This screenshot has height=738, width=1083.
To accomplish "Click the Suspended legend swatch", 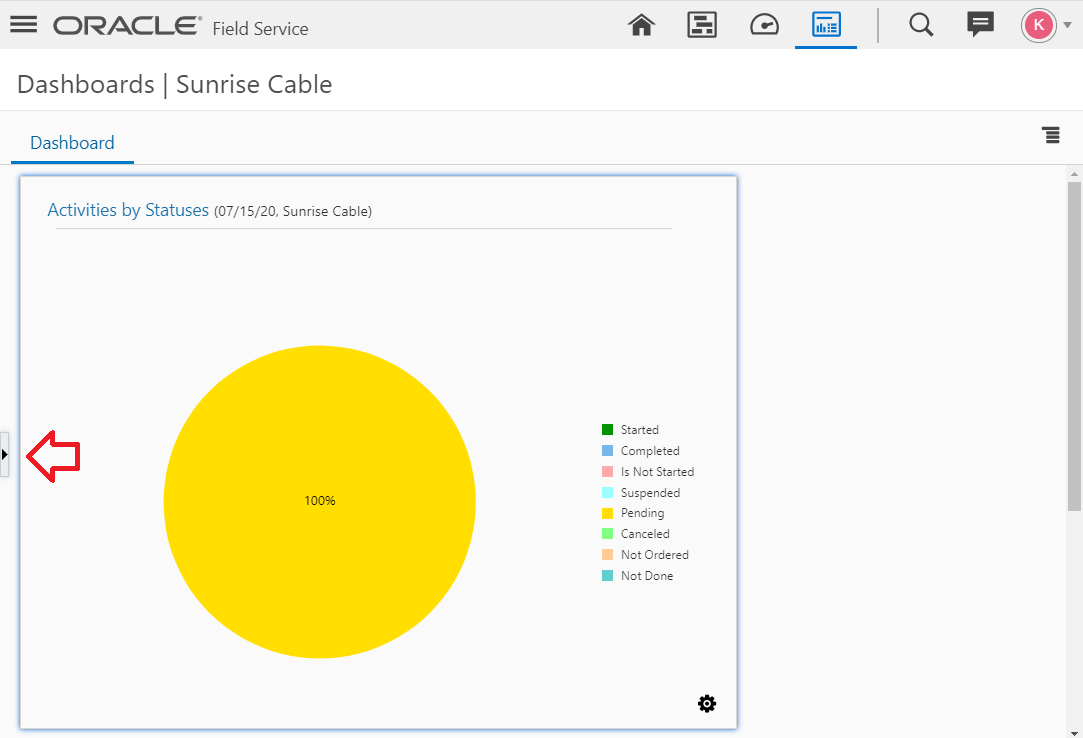I will tap(607, 493).
